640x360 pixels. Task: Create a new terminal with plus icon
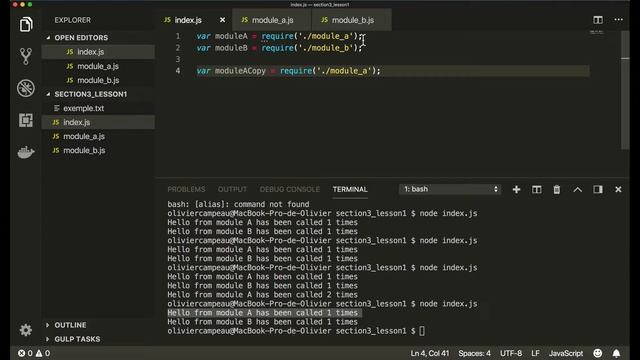516,189
